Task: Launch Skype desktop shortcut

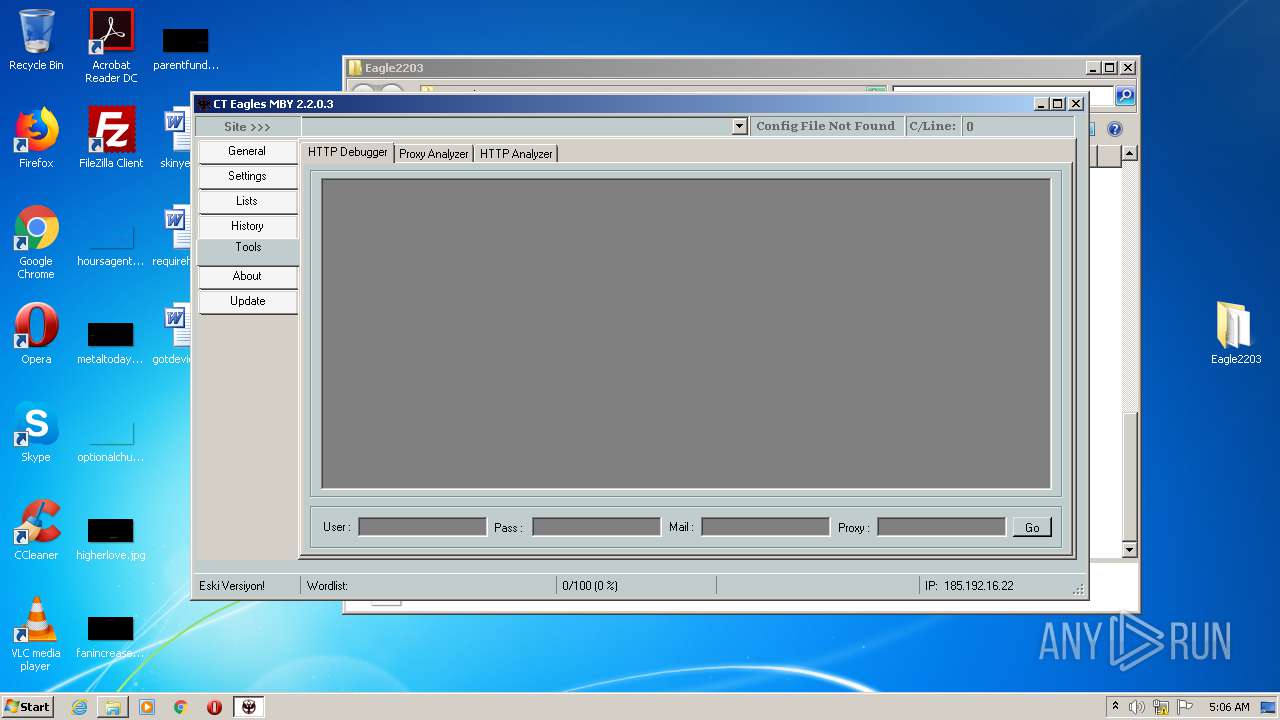Action: pos(36,432)
